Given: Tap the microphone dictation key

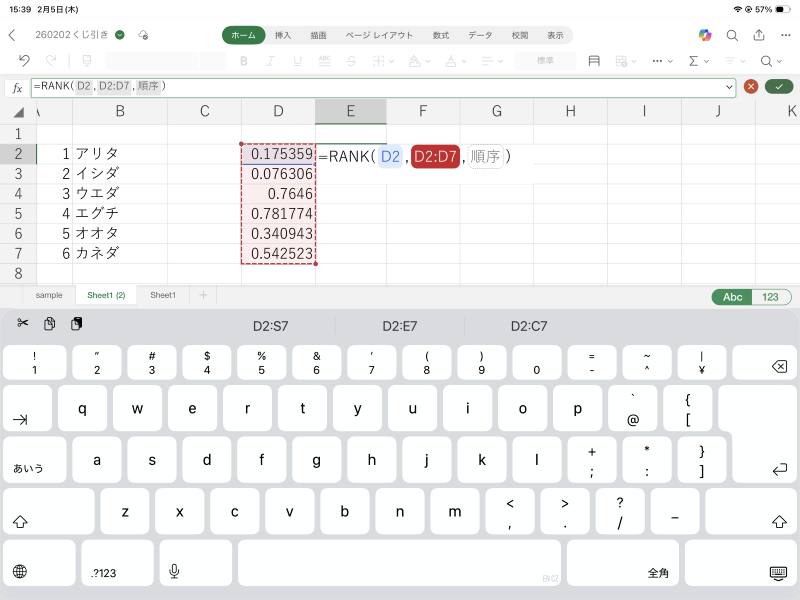Looking at the screenshot, I should coord(174,571).
